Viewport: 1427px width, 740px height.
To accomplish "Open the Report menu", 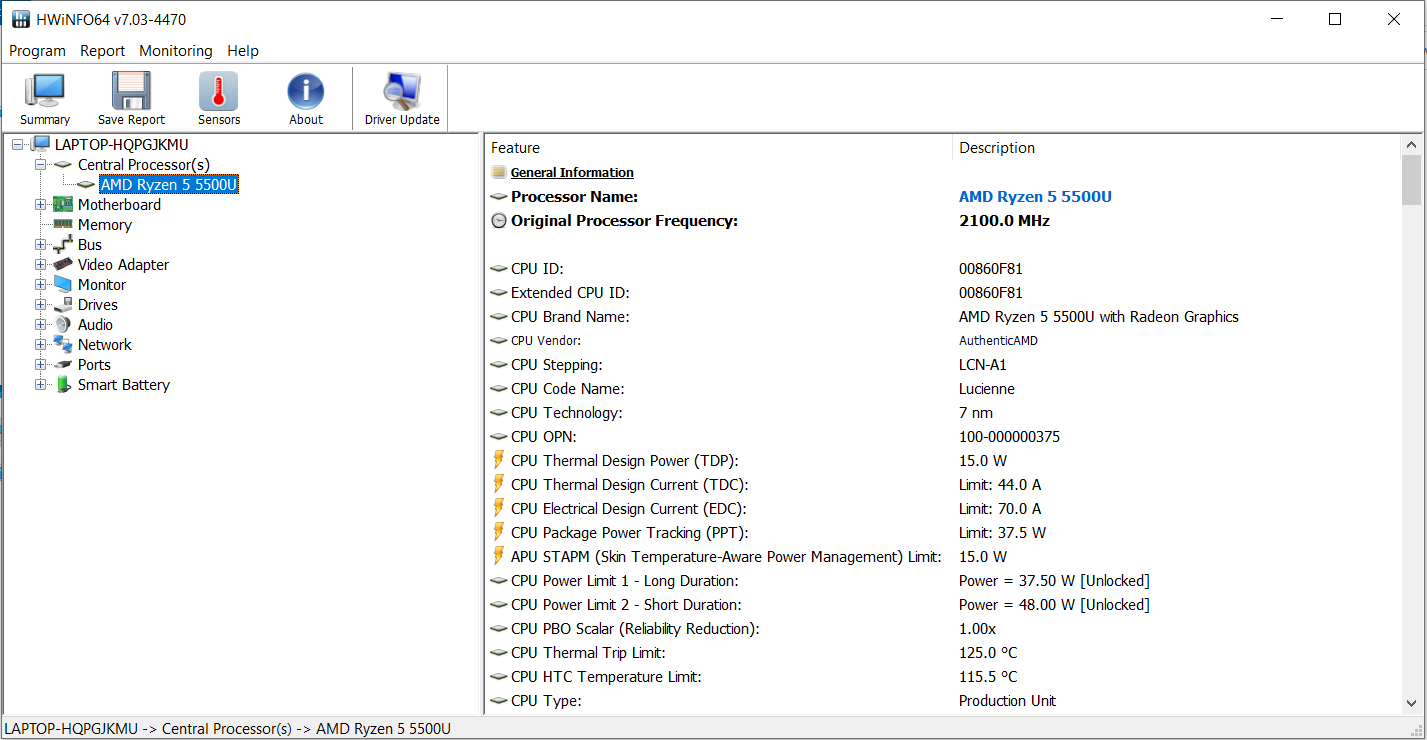I will [103, 51].
